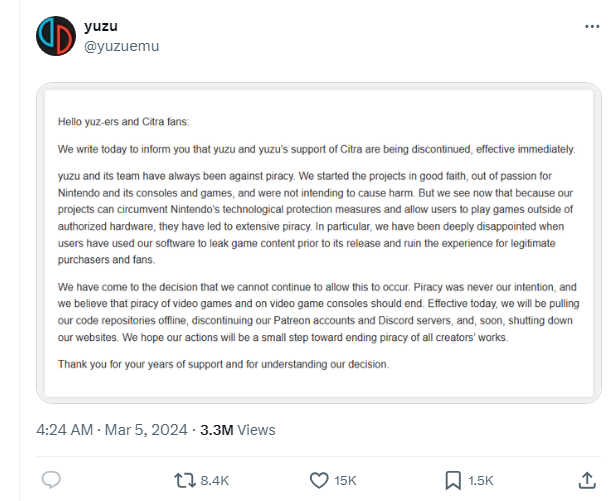The image size is (611, 501).
Task: Bookmark this yuzu tweet
Action: click(453, 480)
